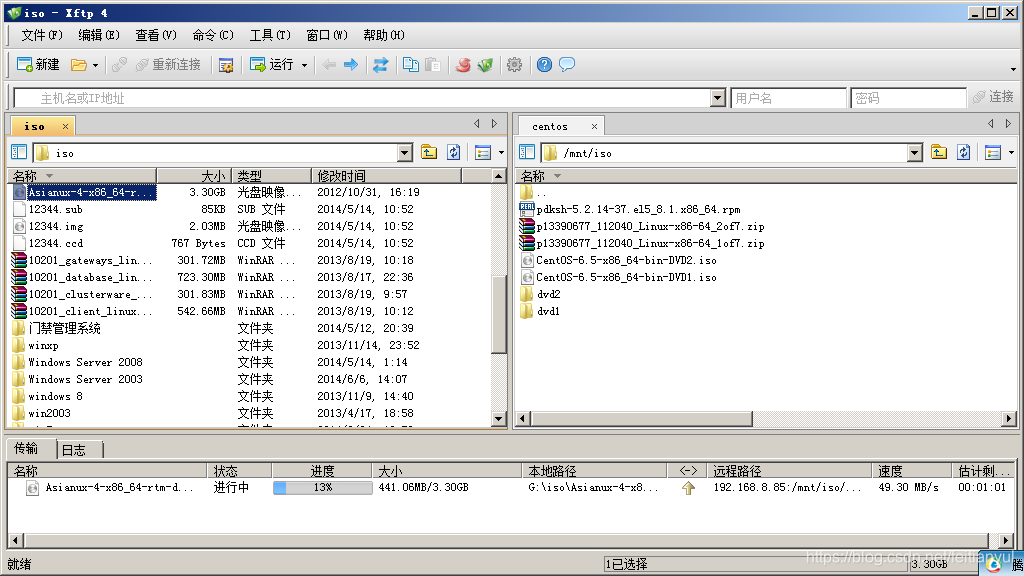Viewport: 1024px width, 576px height.
Task: Click the Reconnect (重新连接) button
Action: 168,65
